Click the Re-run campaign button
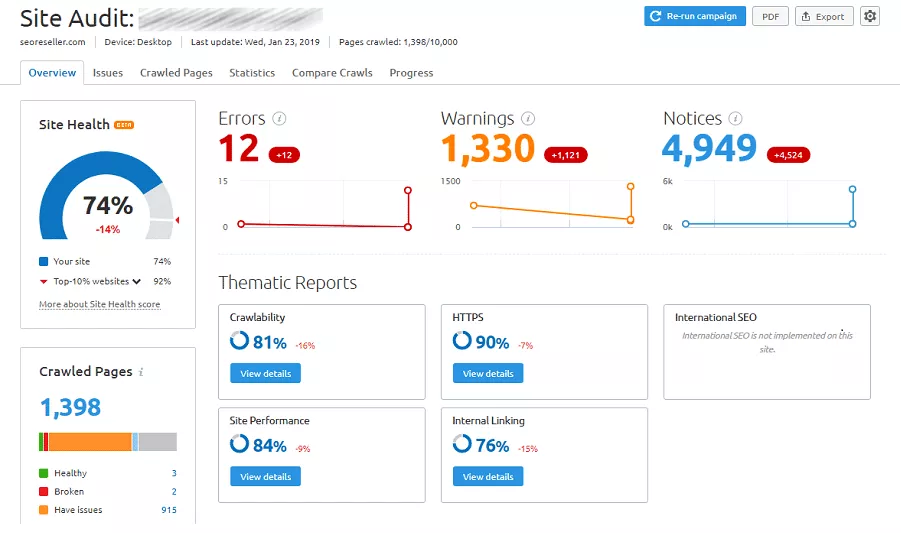This screenshot has height=533, width=901. [x=695, y=16]
